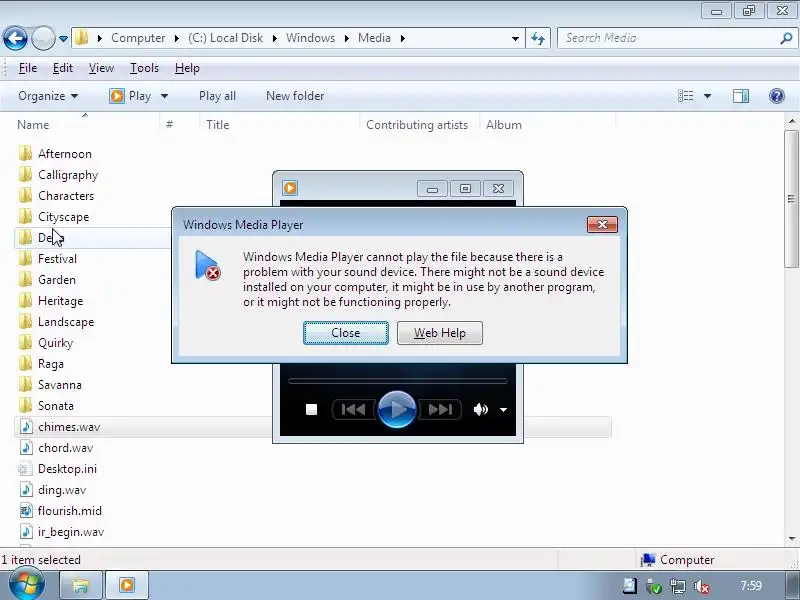Expand the Computer breadcrumb arrow
The height and width of the screenshot is (600, 800).
[x=176, y=38]
